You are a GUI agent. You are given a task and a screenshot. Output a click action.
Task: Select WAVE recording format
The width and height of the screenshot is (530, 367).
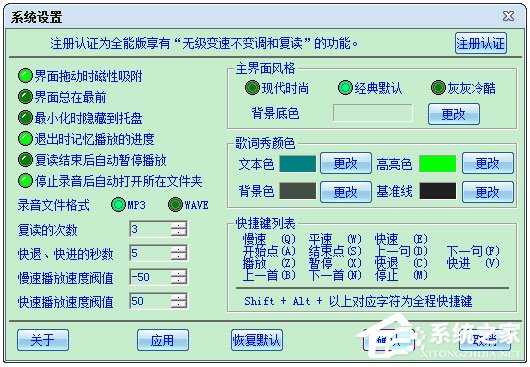point(188,205)
